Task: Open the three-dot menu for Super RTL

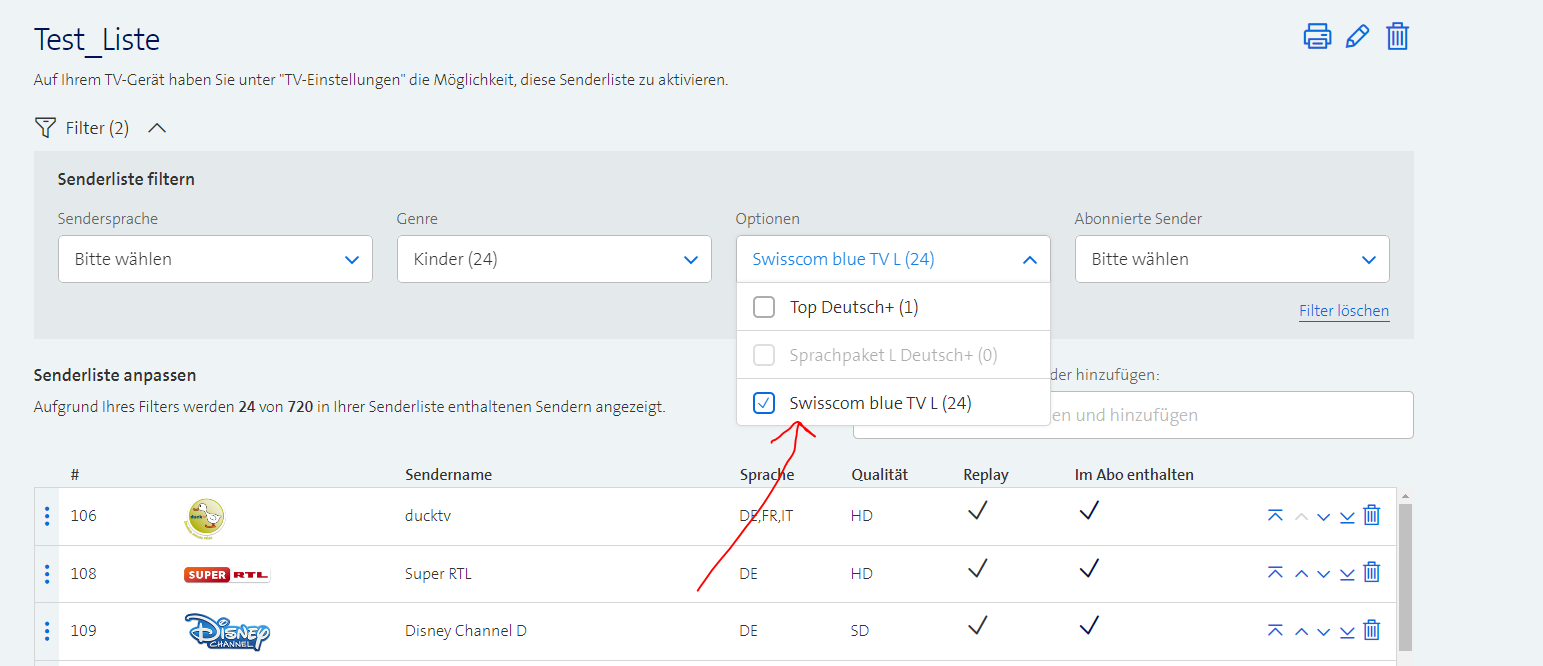Action: [x=46, y=573]
